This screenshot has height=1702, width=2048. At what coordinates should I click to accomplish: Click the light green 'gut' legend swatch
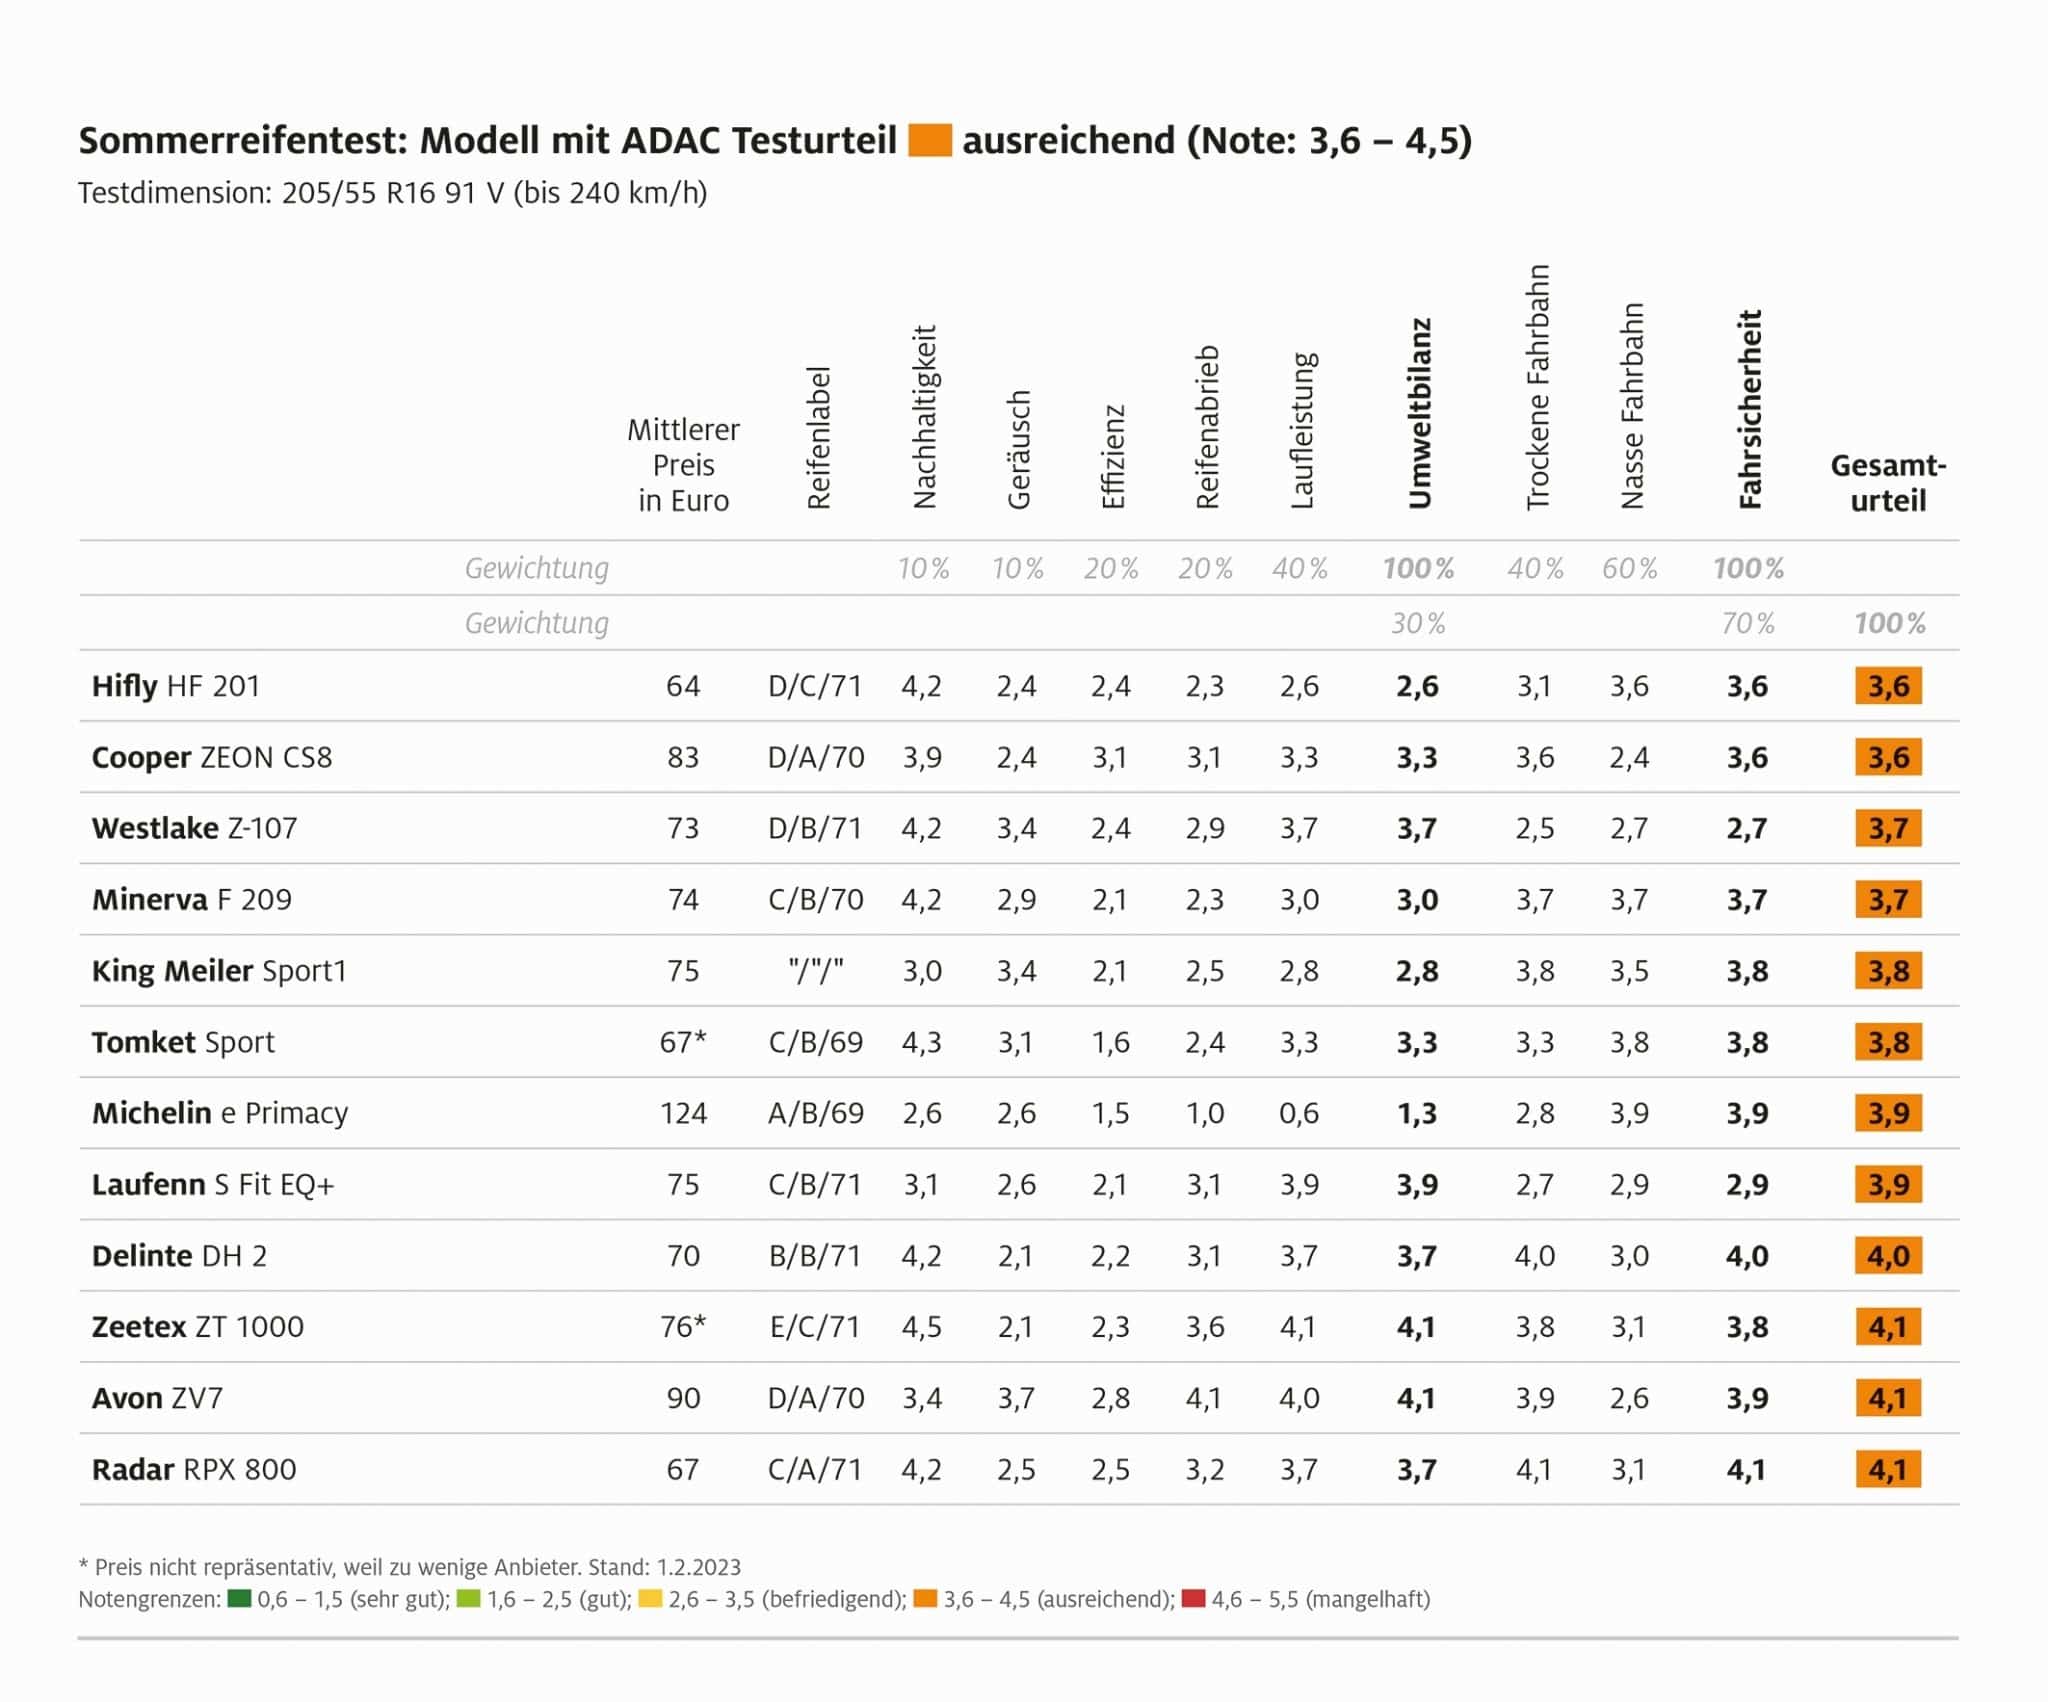pos(468,1598)
